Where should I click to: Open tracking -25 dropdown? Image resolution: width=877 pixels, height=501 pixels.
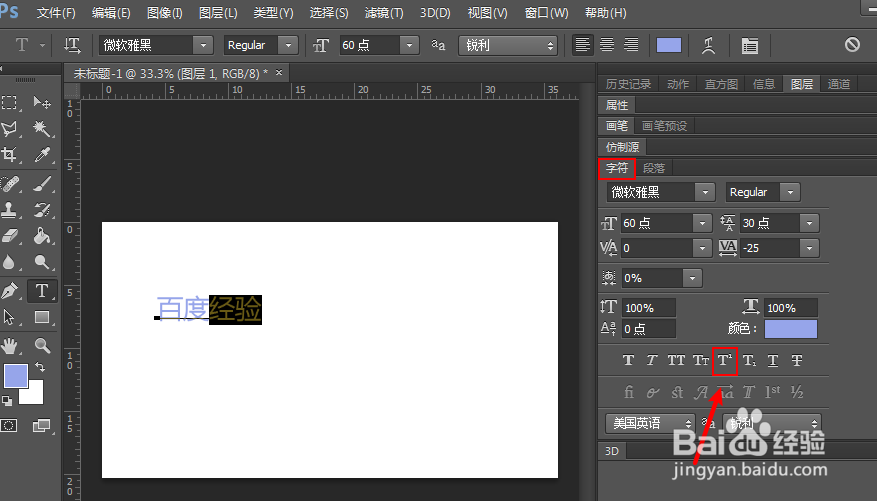click(x=809, y=248)
